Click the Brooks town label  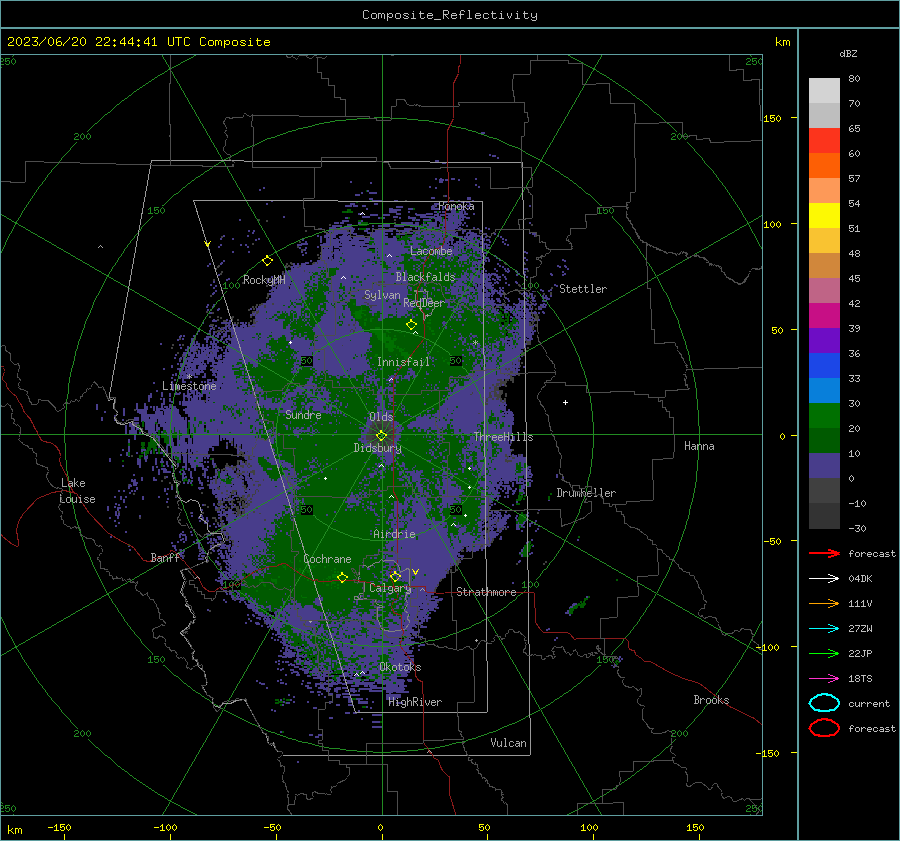711,700
